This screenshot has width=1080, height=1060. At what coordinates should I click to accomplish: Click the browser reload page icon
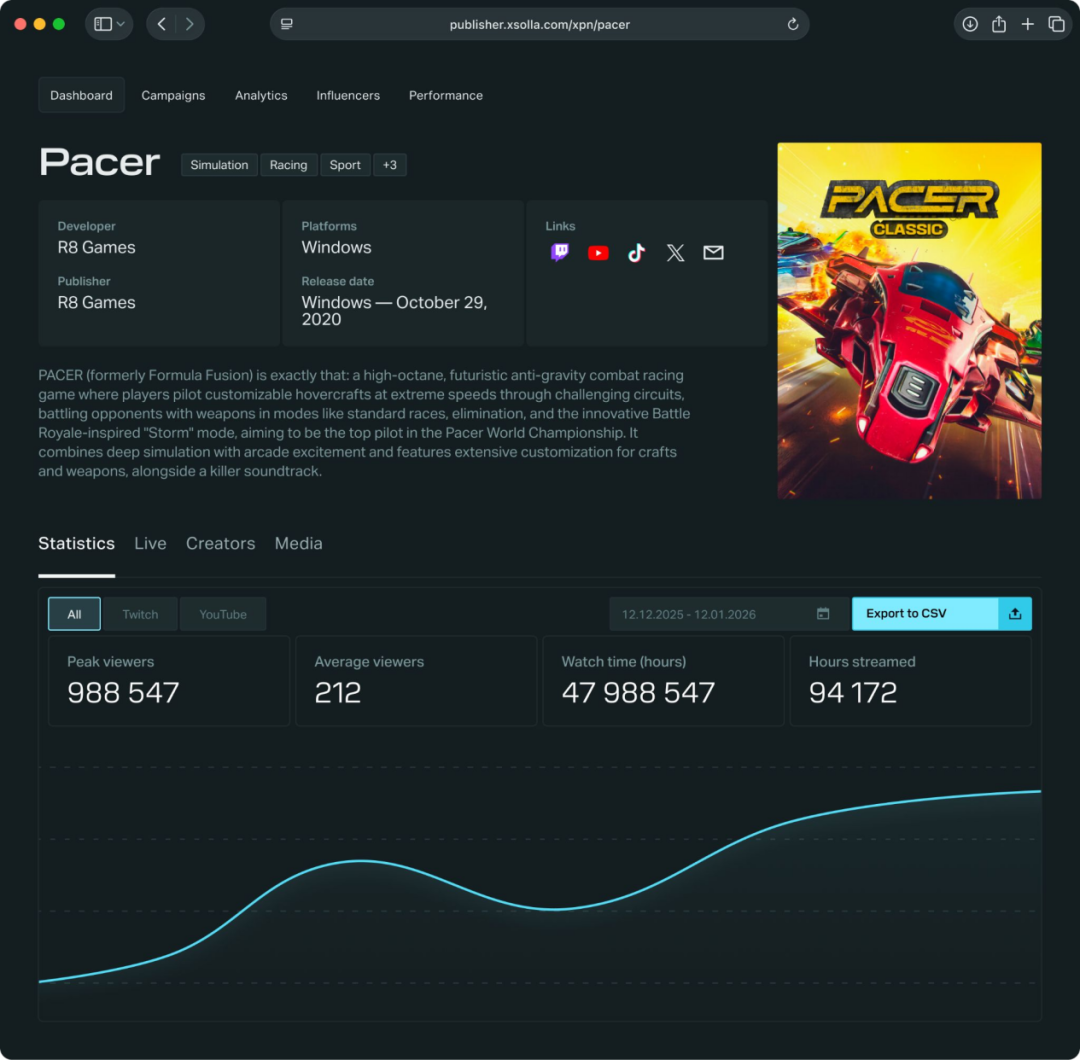pos(793,24)
